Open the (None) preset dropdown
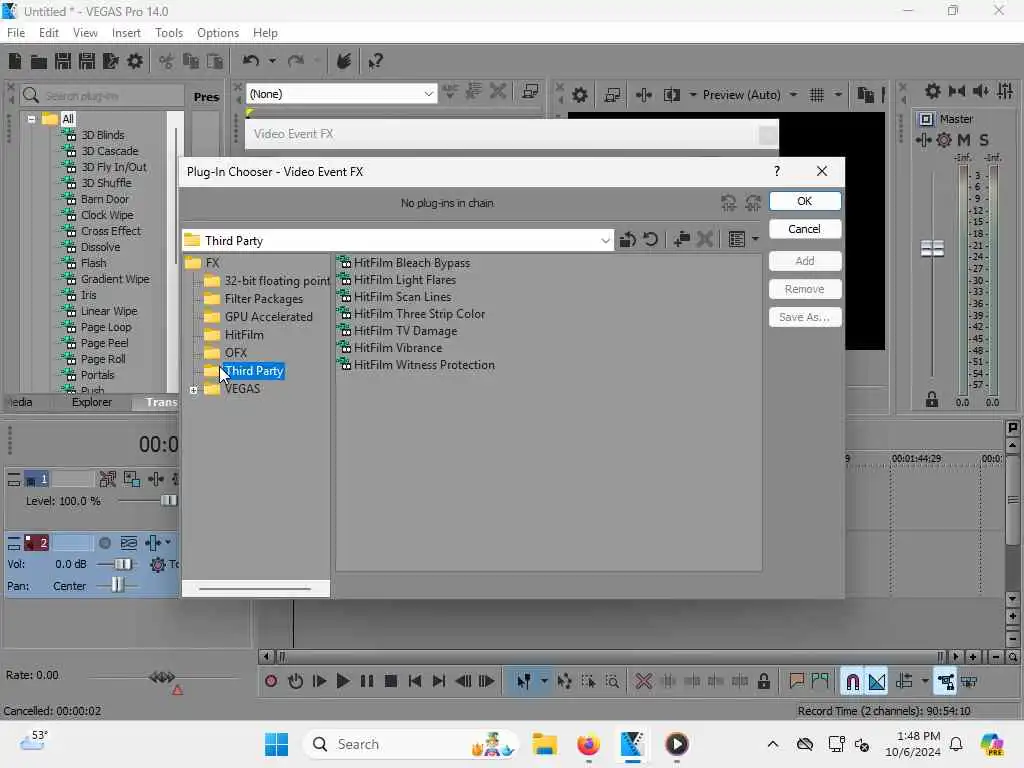The height and width of the screenshot is (768, 1024). (428, 94)
